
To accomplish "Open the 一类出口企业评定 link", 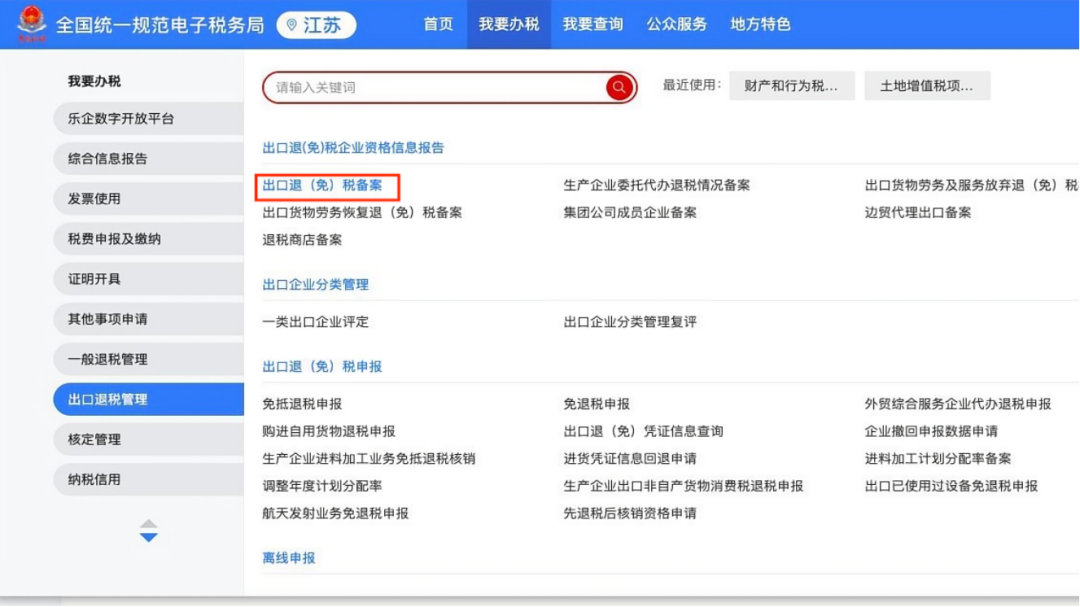I will [x=315, y=322].
